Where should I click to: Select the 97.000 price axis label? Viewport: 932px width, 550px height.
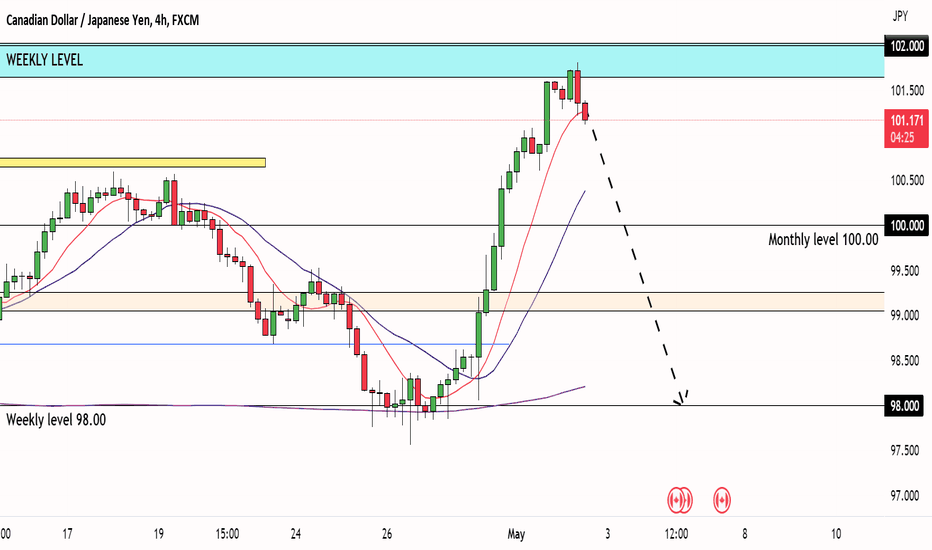(x=907, y=496)
